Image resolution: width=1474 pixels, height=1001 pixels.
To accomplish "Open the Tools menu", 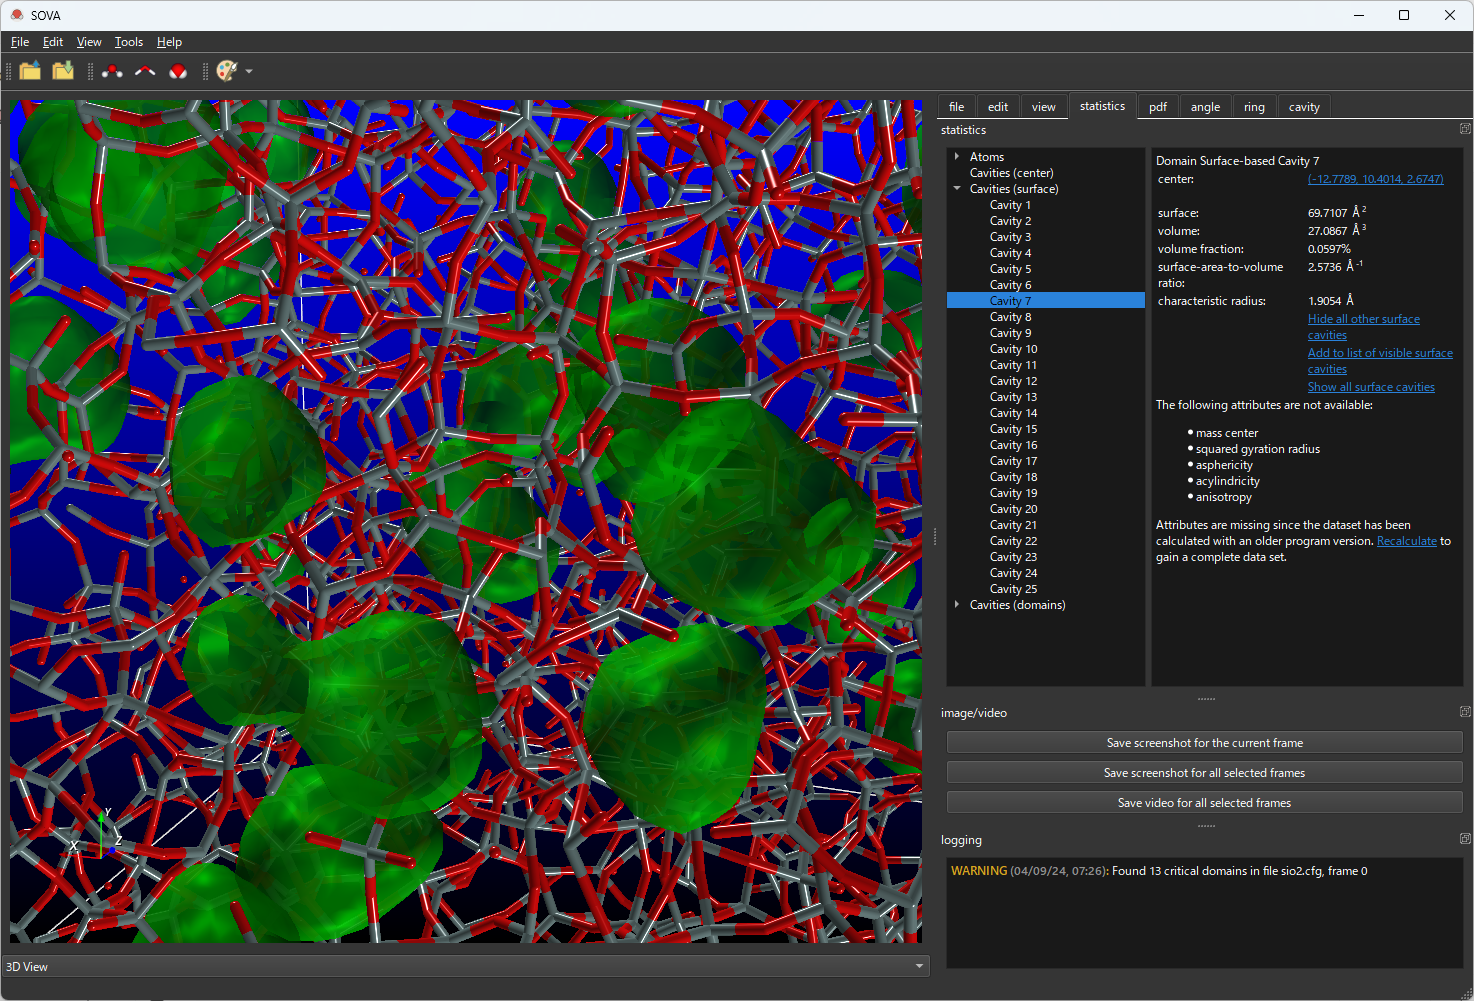I will click(129, 42).
